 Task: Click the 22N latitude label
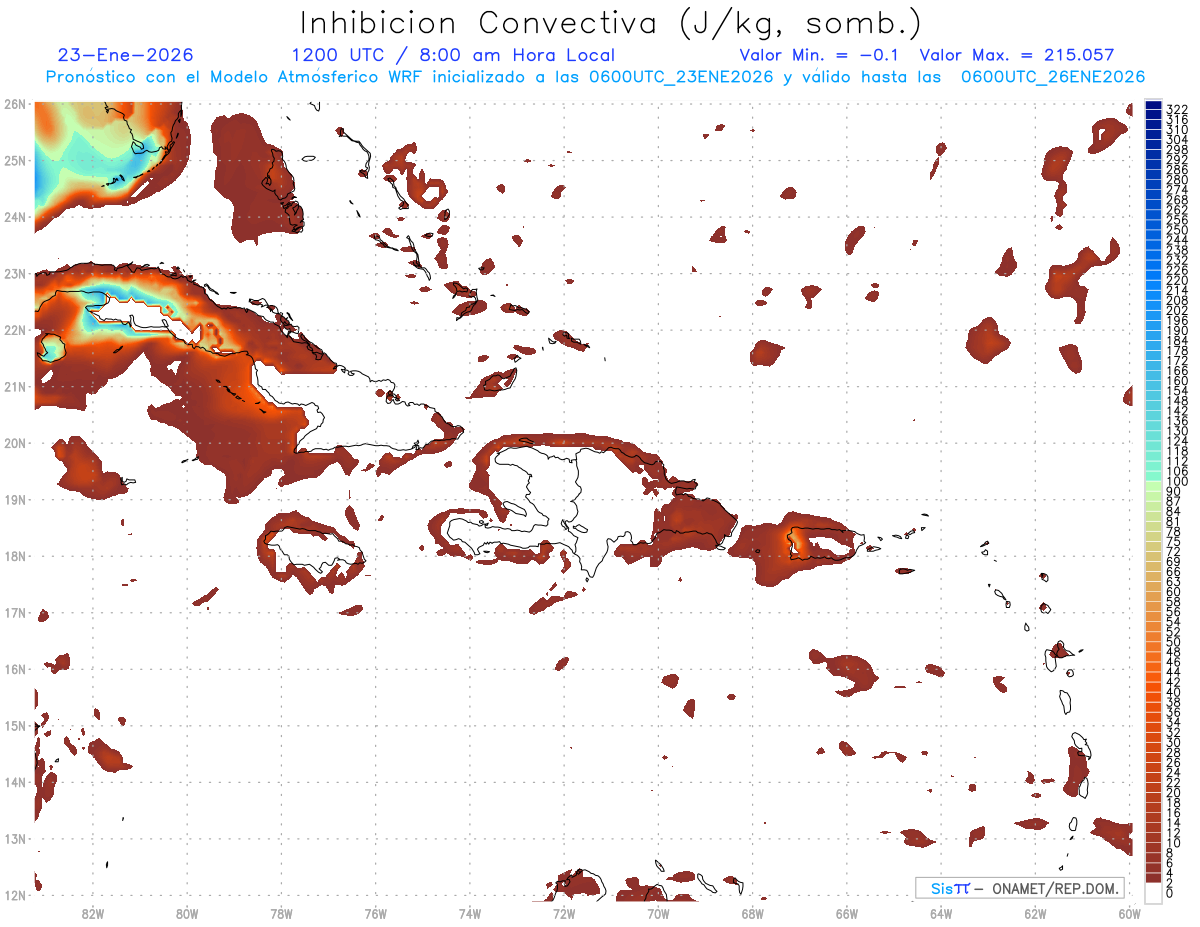pos(15,330)
